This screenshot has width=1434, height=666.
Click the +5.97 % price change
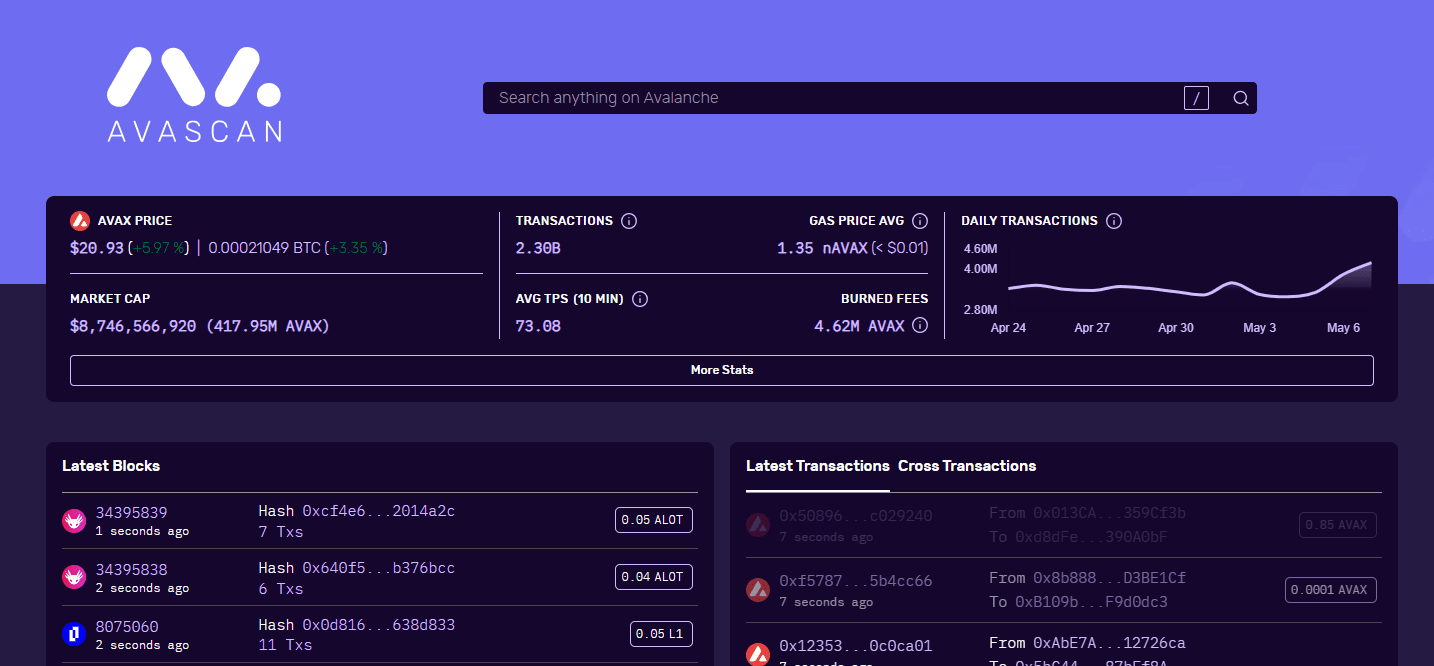tap(159, 247)
